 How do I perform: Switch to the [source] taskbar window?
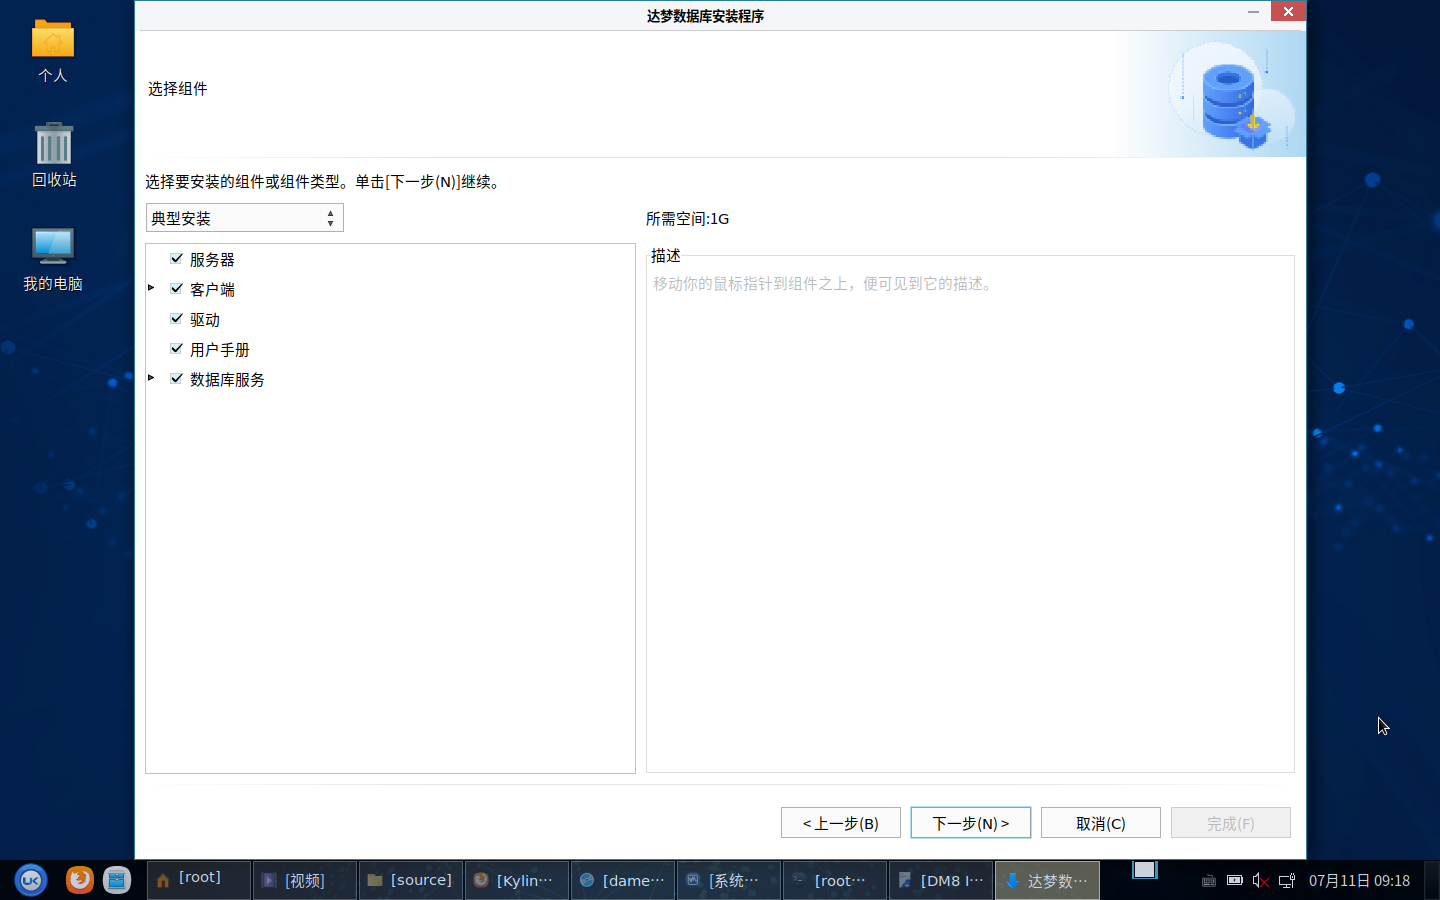tap(410, 880)
